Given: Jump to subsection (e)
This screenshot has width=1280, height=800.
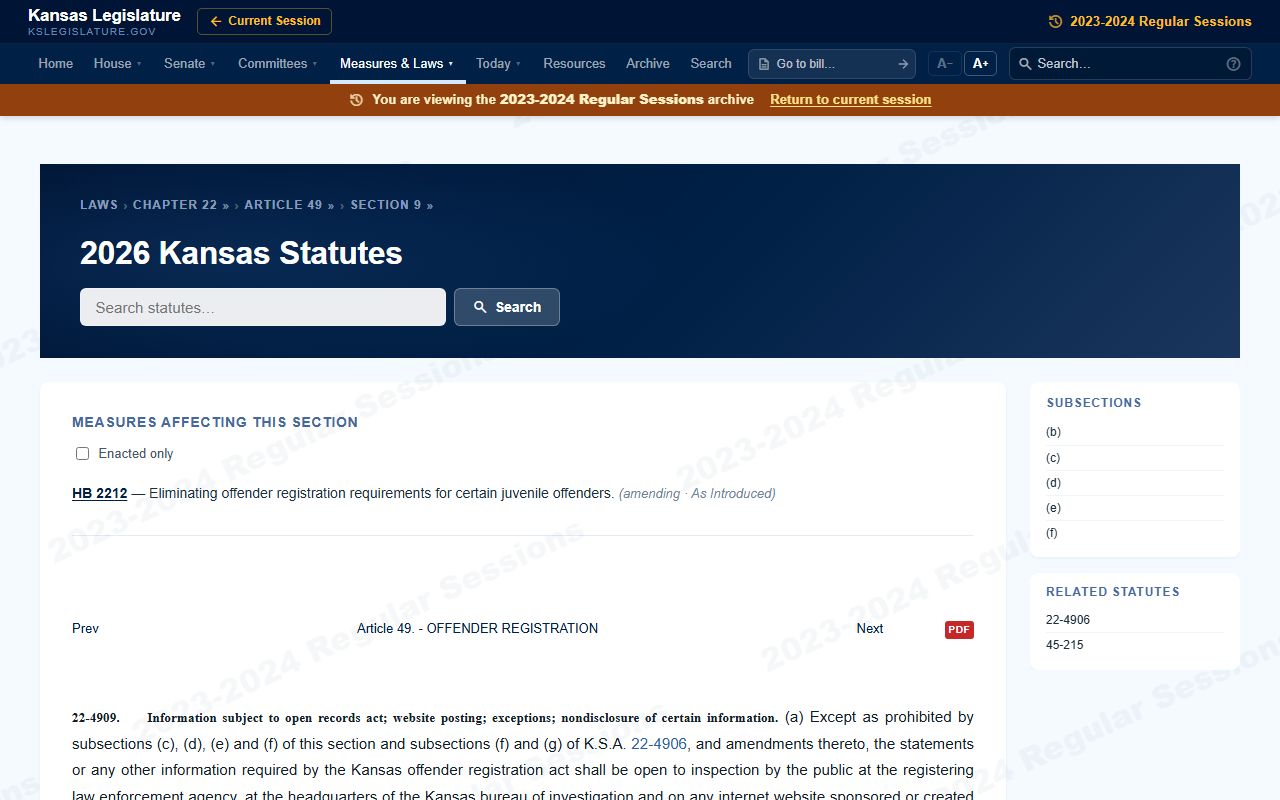Looking at the screenshot, I should (x=1053, y=508).
